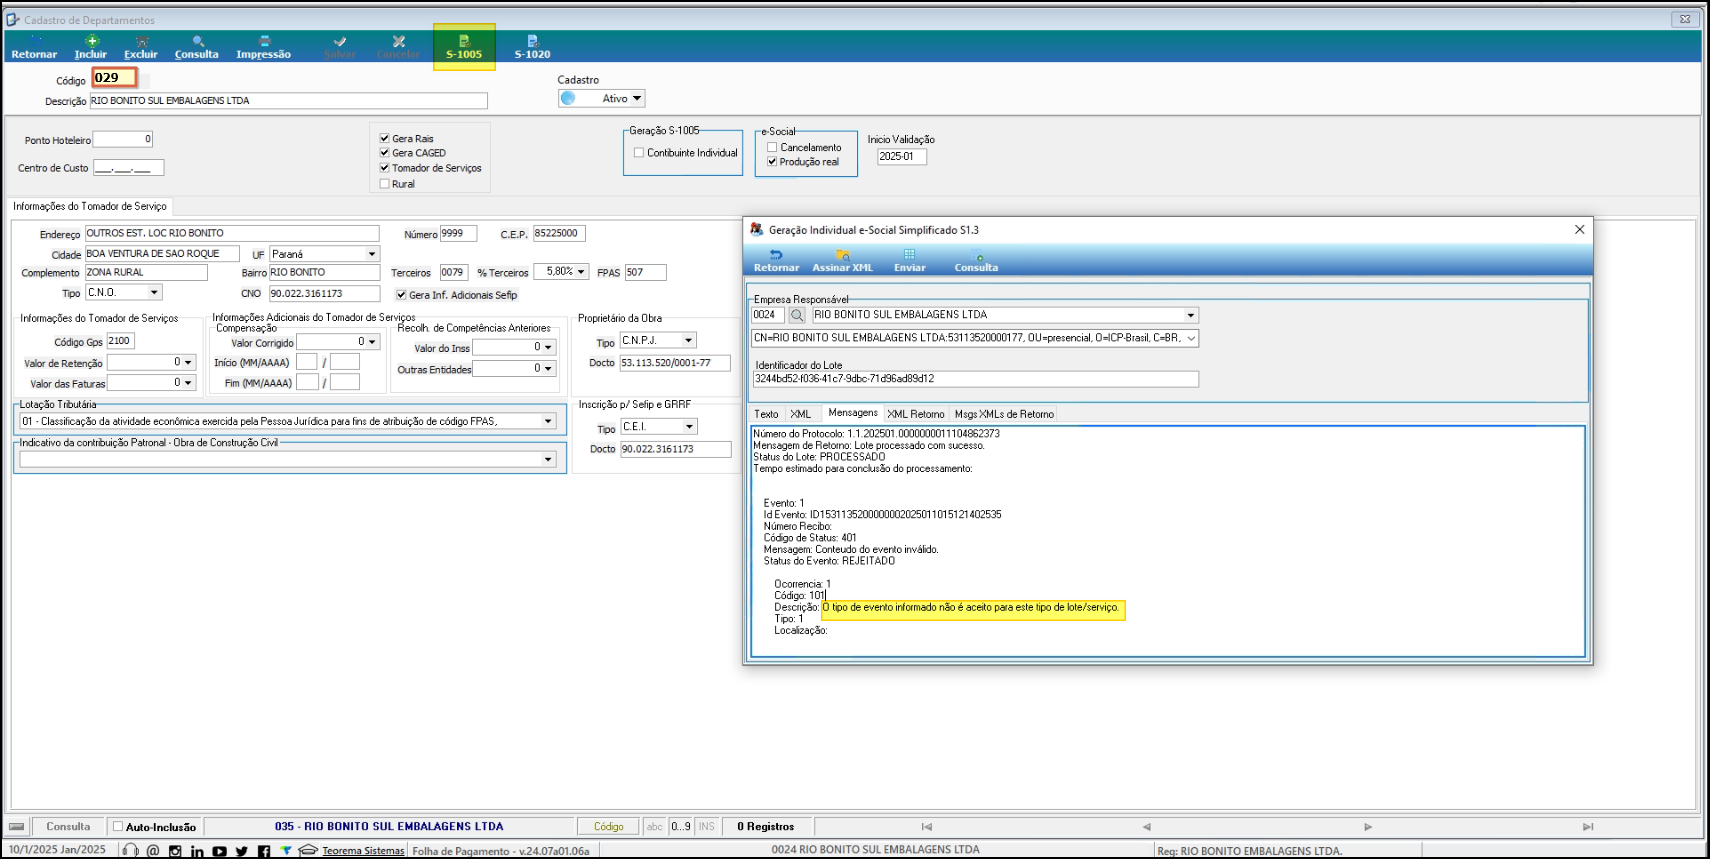
Task: Expand the Lotação Tributária dropdown
Action: [548, 421]
